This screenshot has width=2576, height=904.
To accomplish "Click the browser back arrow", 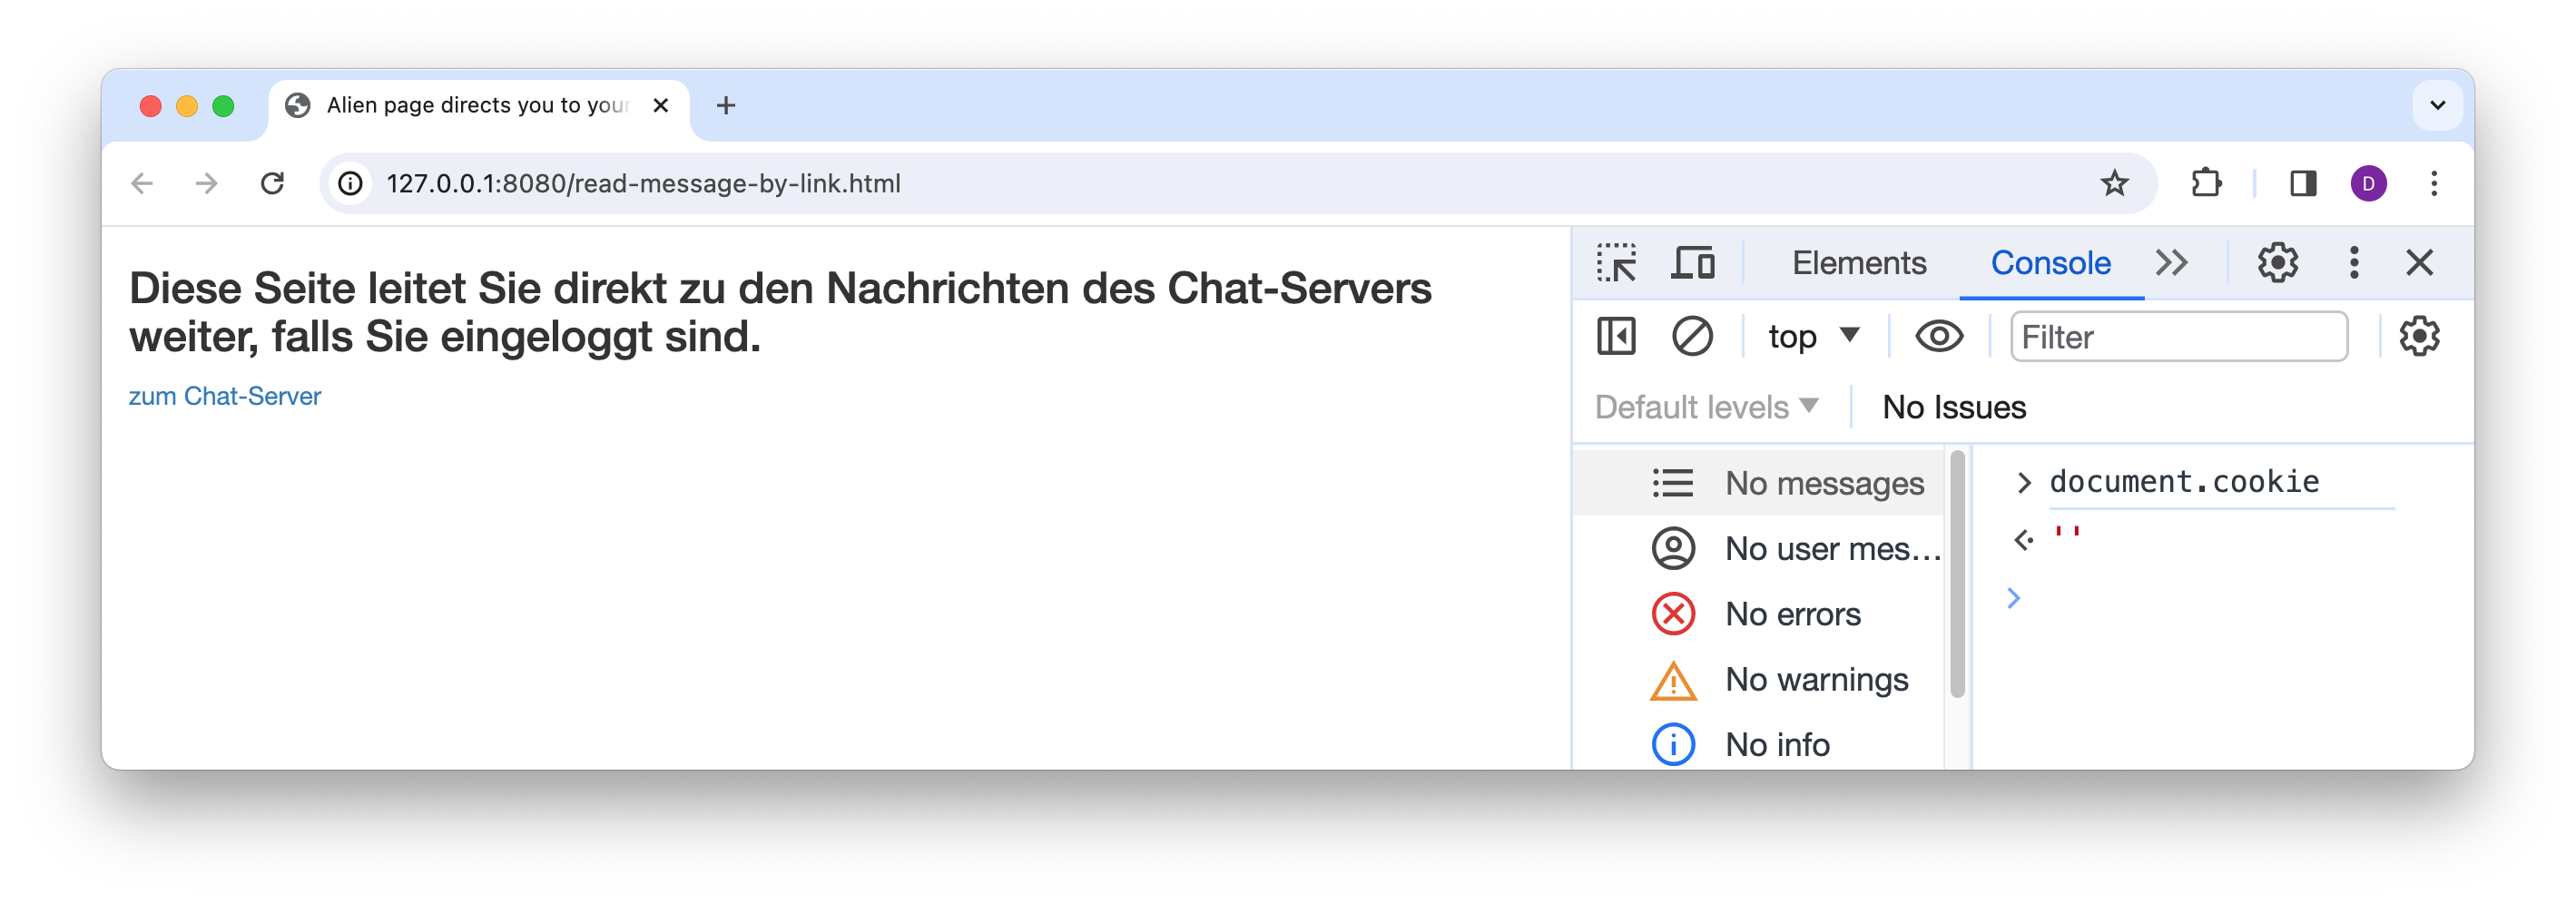I will pos(142,183).
